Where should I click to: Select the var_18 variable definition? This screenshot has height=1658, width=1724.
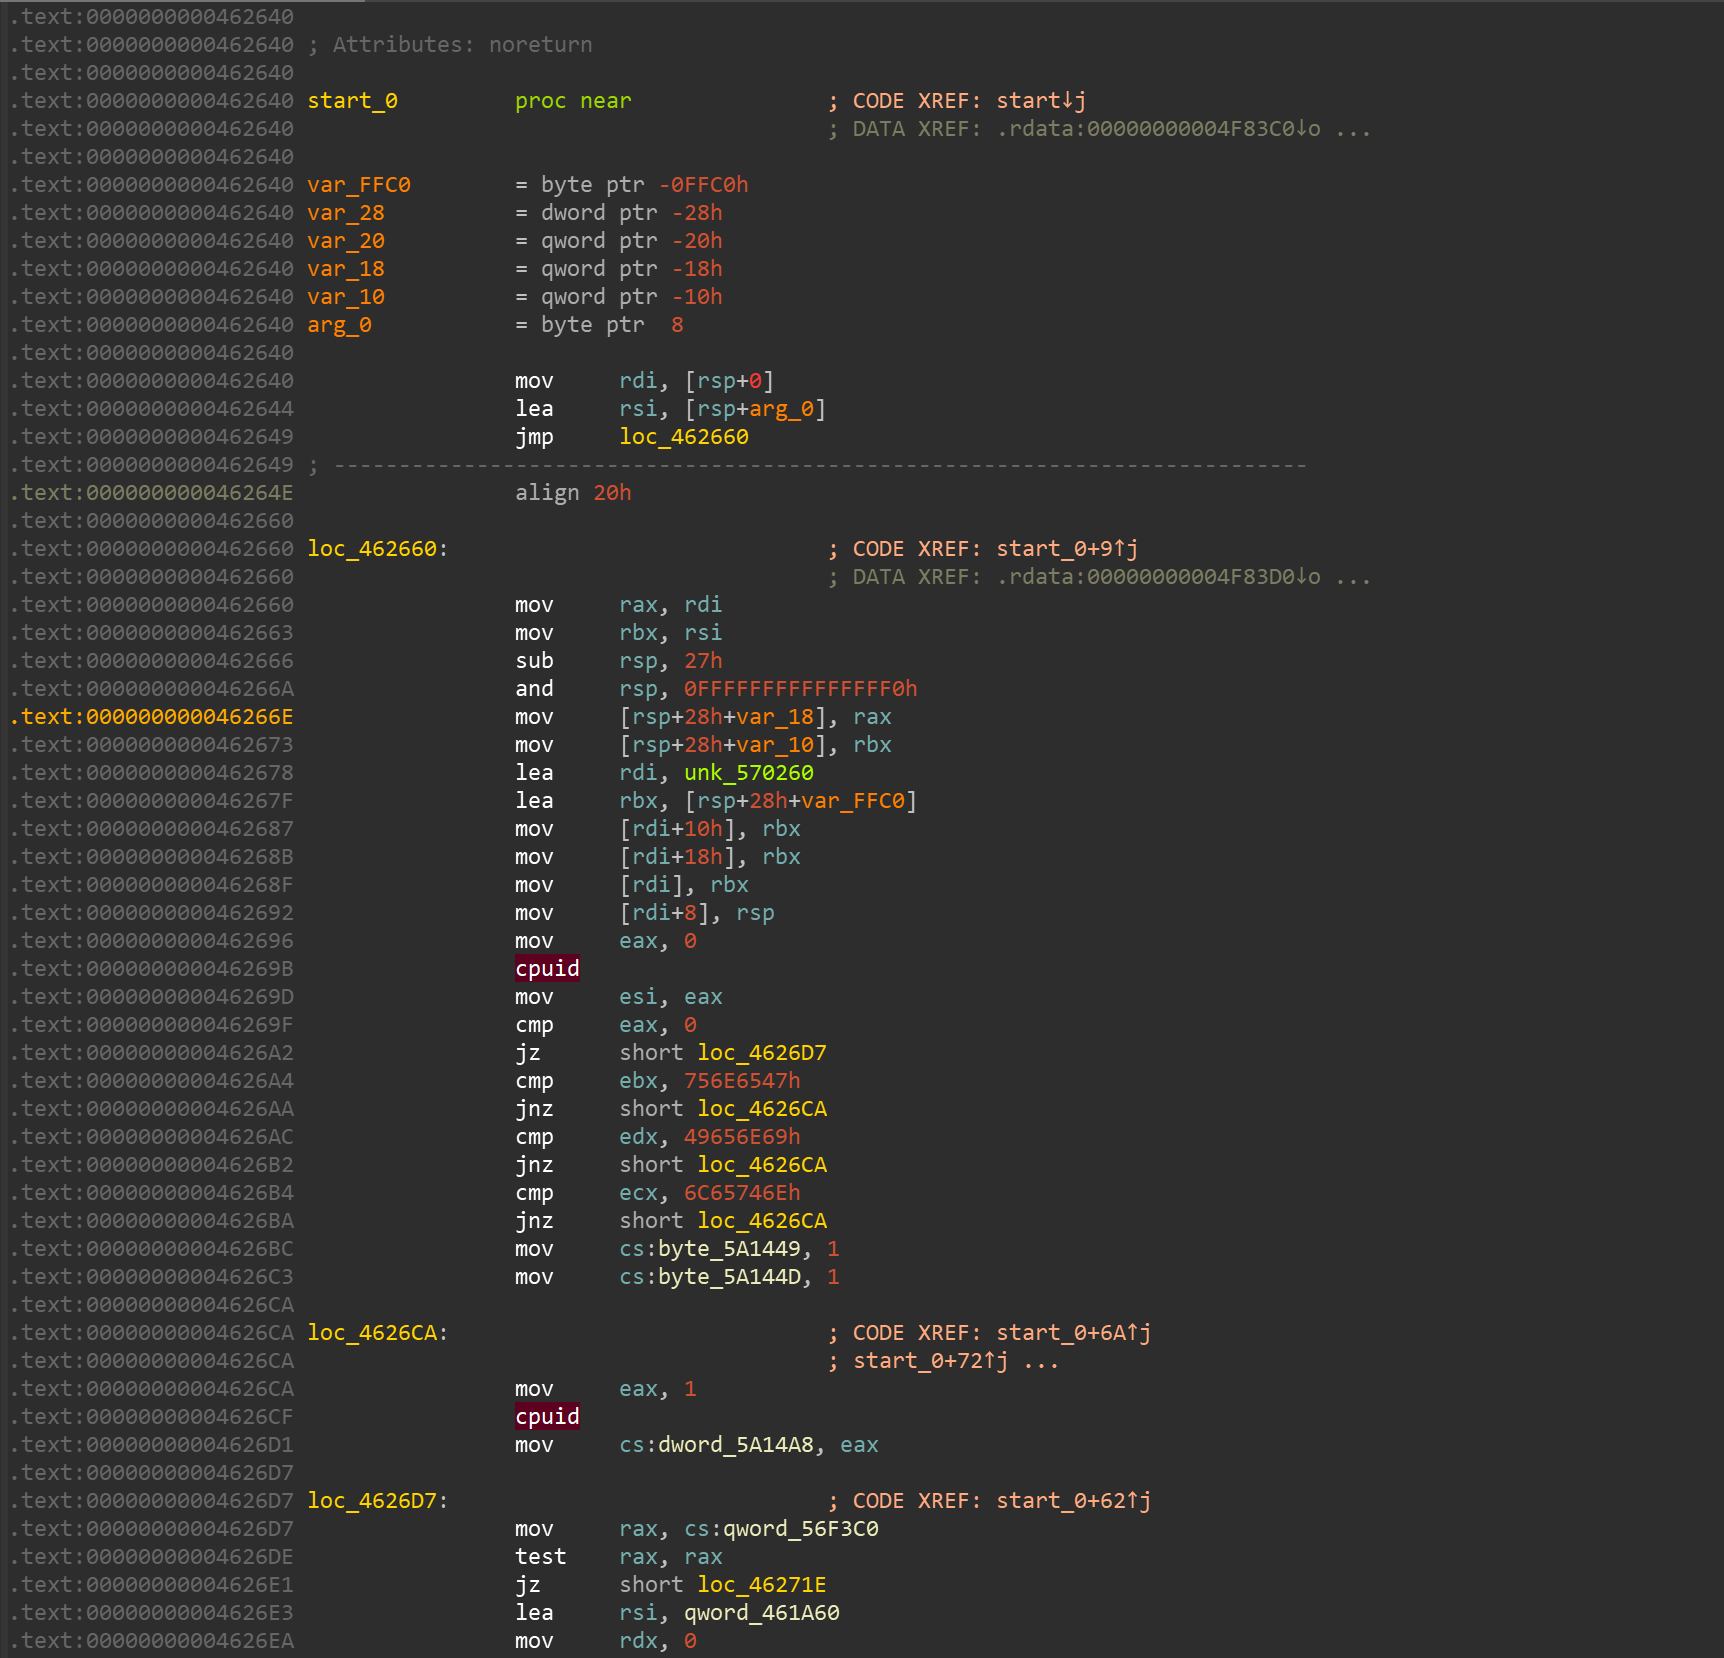[x=346, y=269]
